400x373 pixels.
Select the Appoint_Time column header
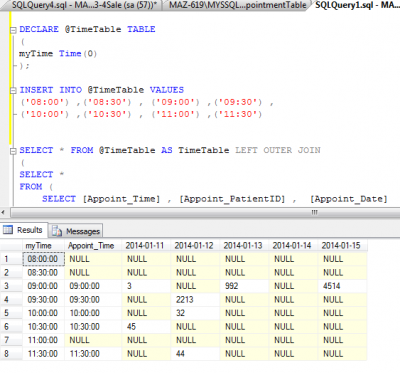[93, 246]
